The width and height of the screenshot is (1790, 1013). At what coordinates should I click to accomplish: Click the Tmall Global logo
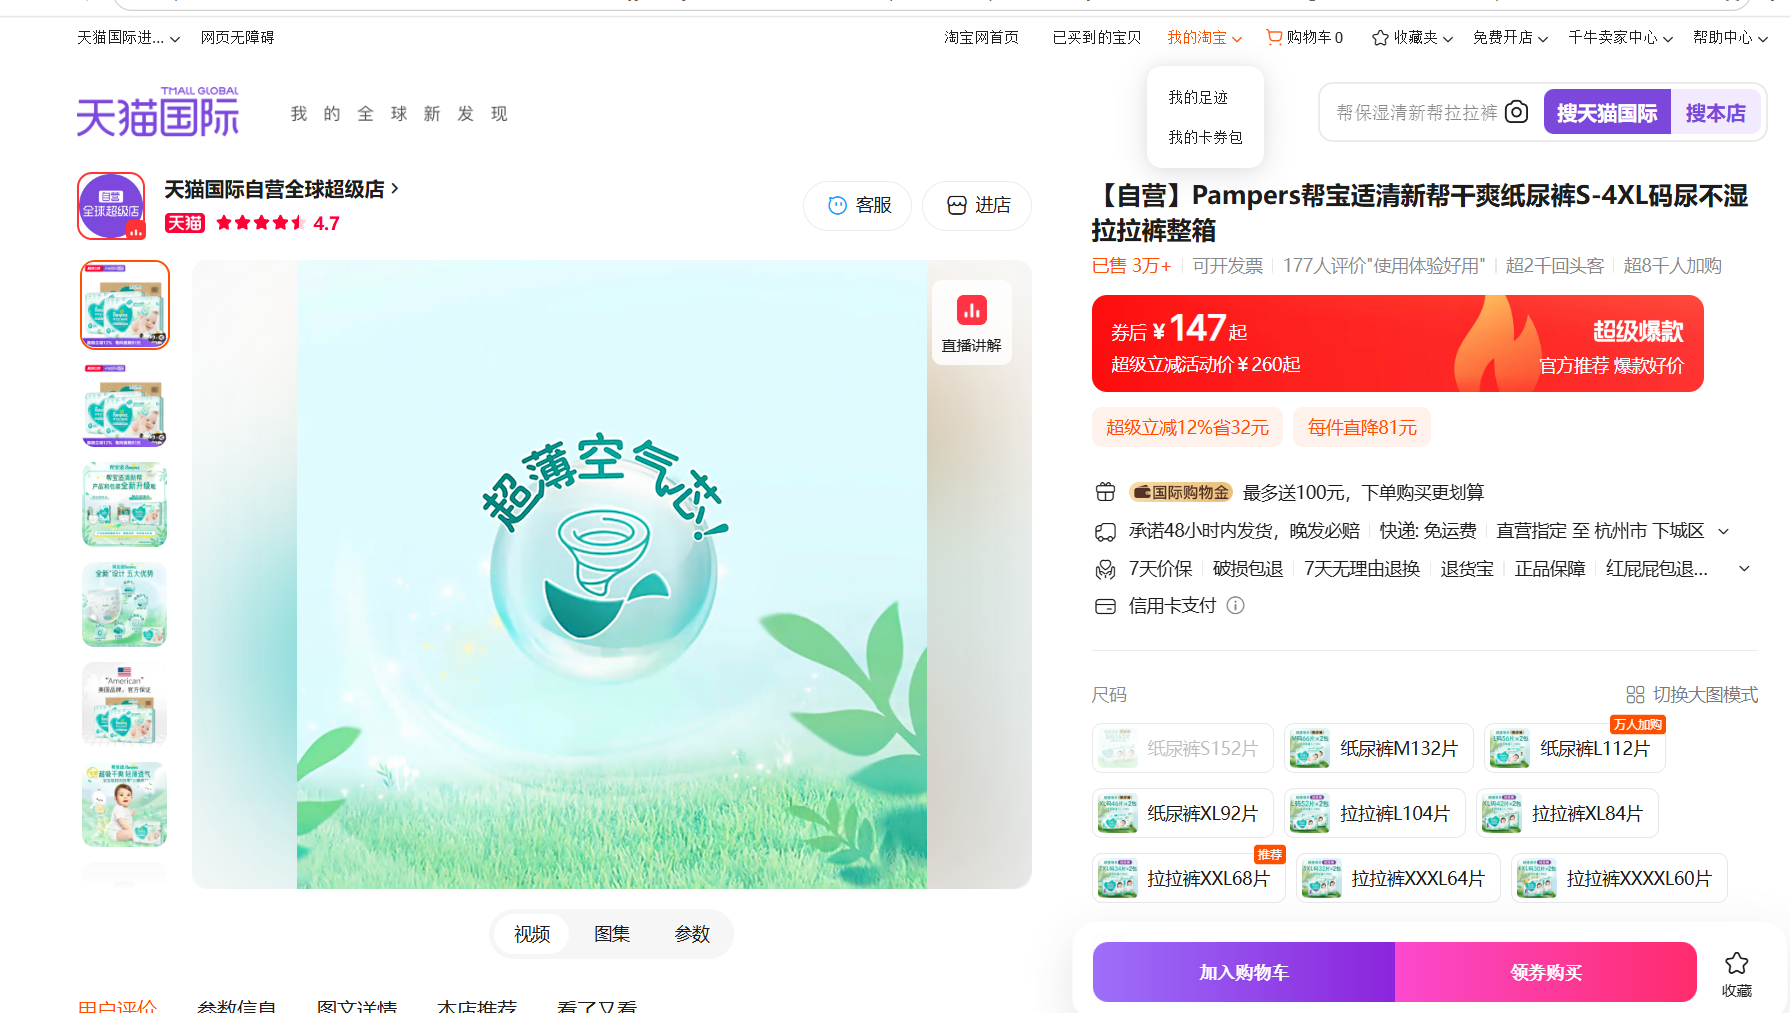point(158,112)
